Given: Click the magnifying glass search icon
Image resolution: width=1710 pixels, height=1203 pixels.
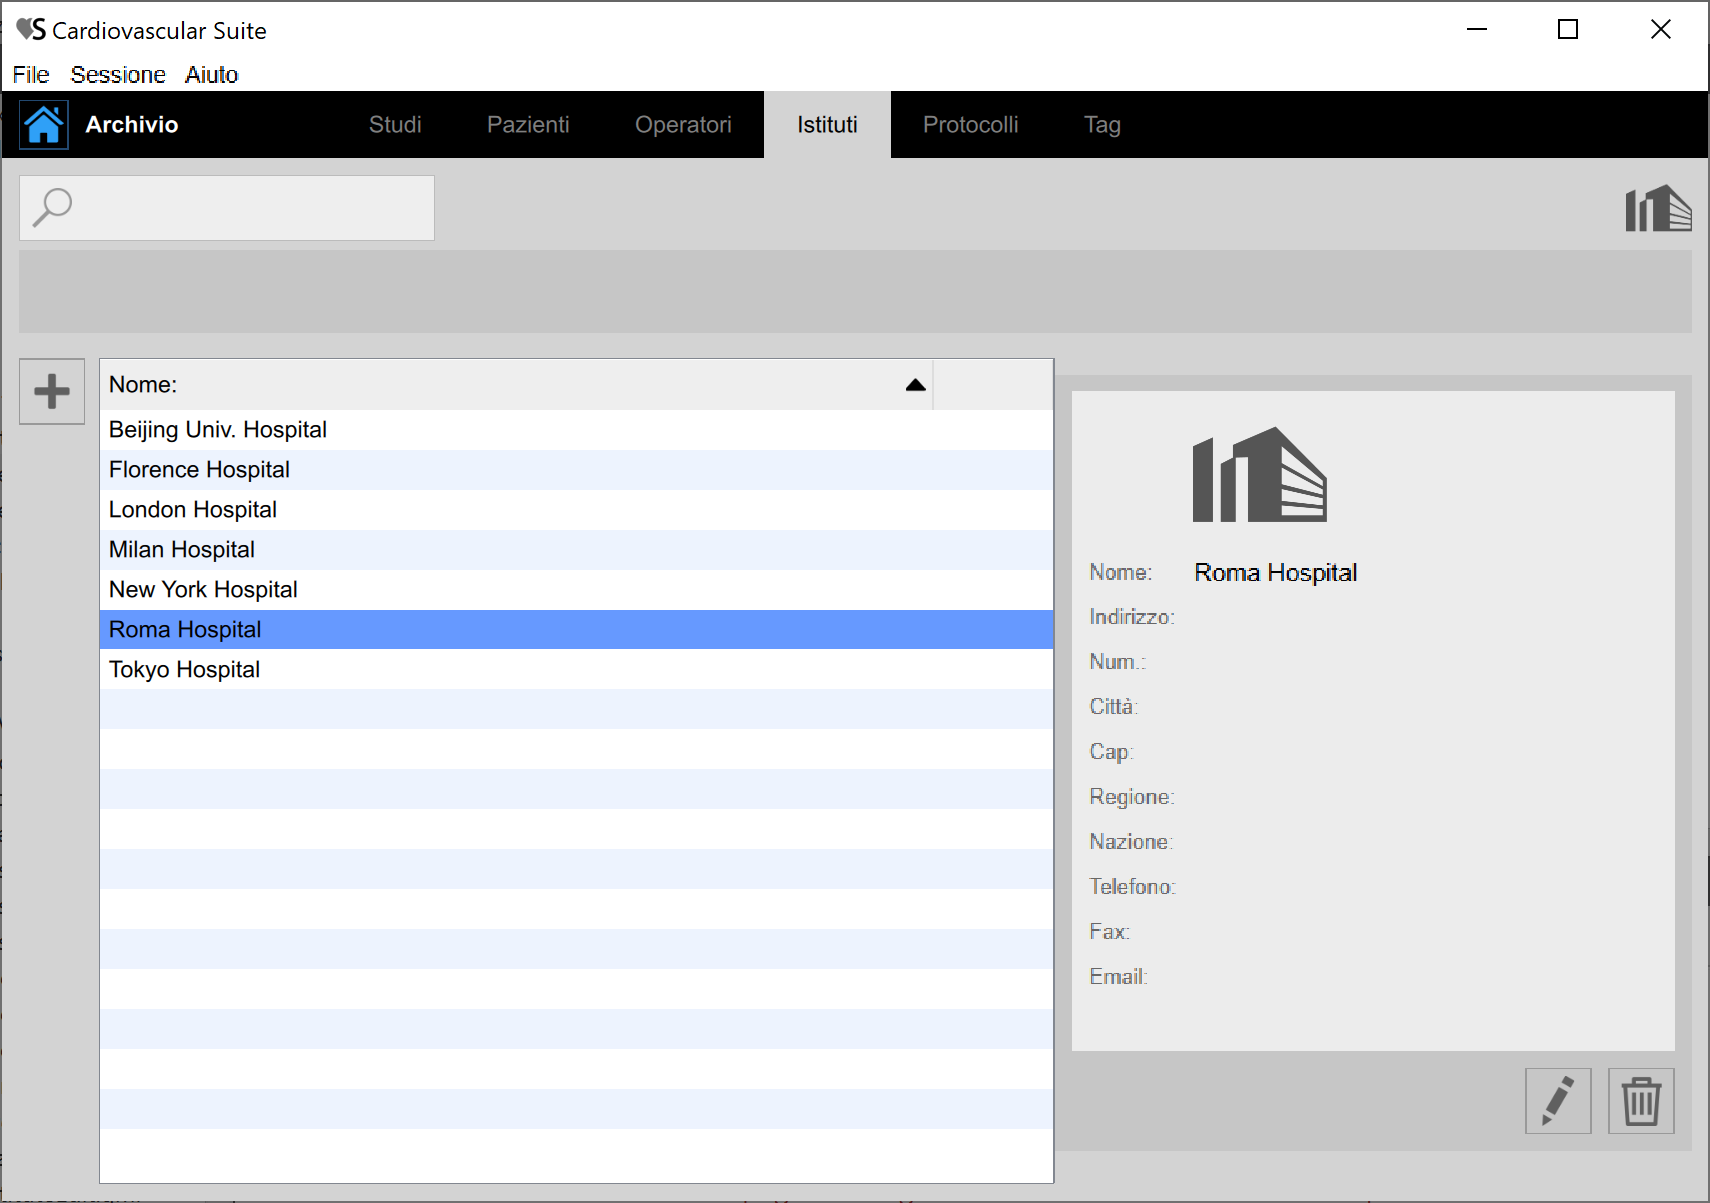Looking at the screenshot, I should click(52, 208).
